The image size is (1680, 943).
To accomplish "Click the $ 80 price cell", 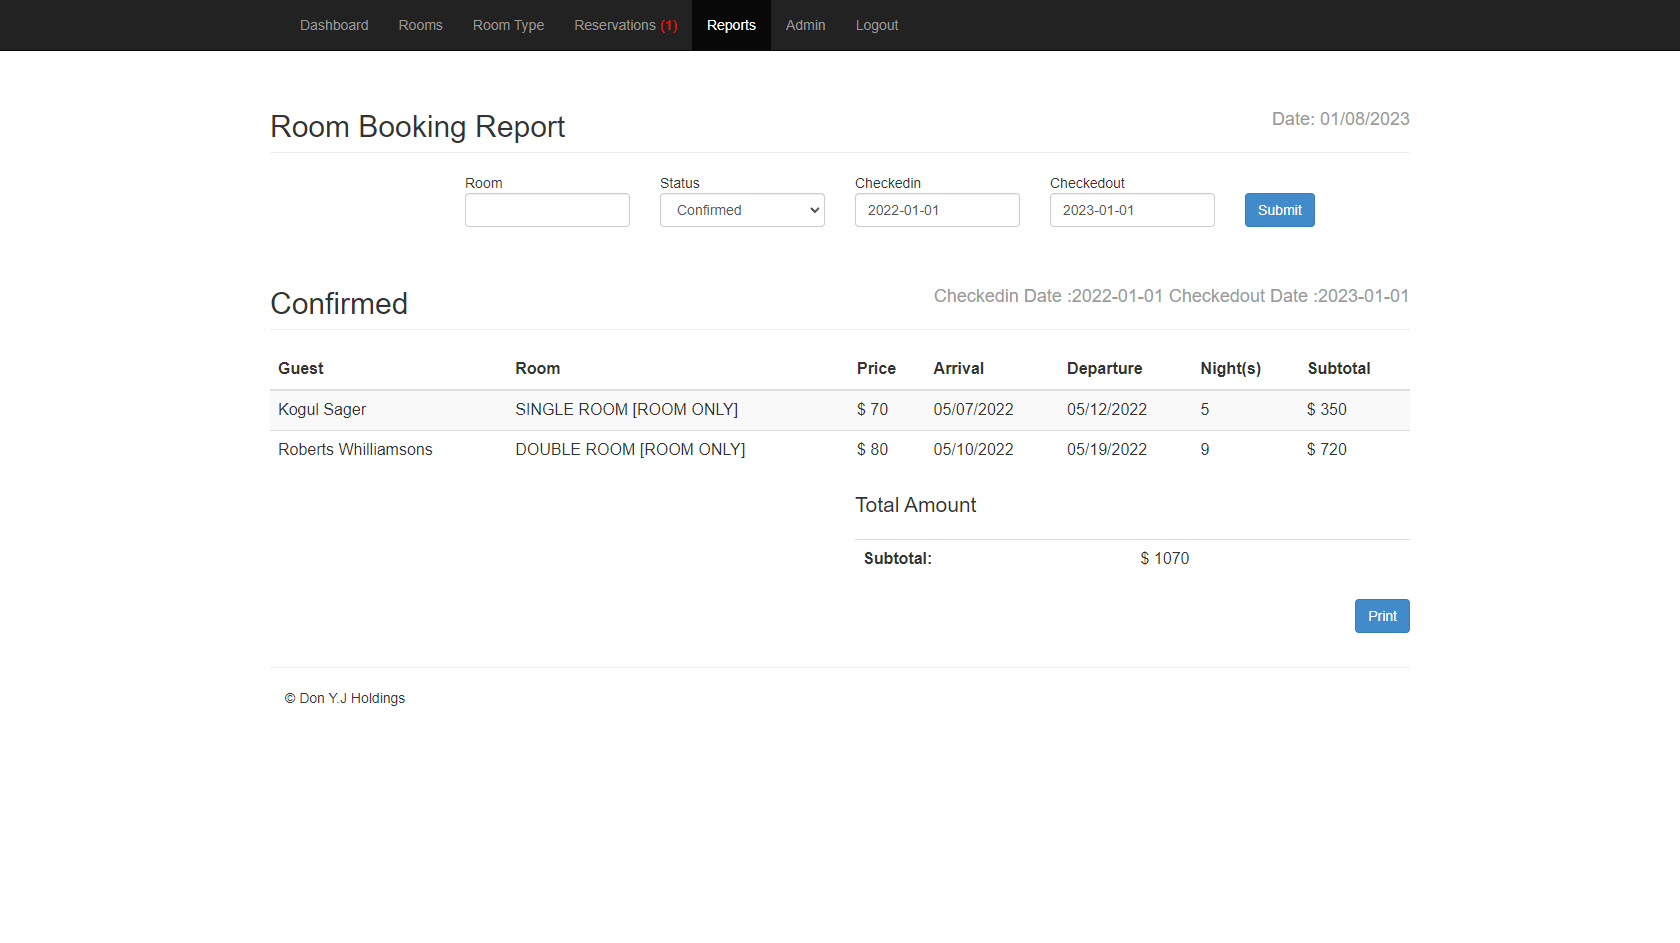I will [x=872, y=449].
